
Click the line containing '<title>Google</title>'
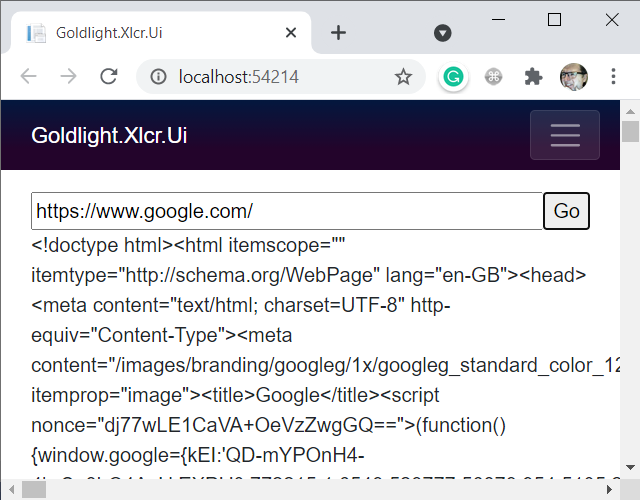coord(235,395)
